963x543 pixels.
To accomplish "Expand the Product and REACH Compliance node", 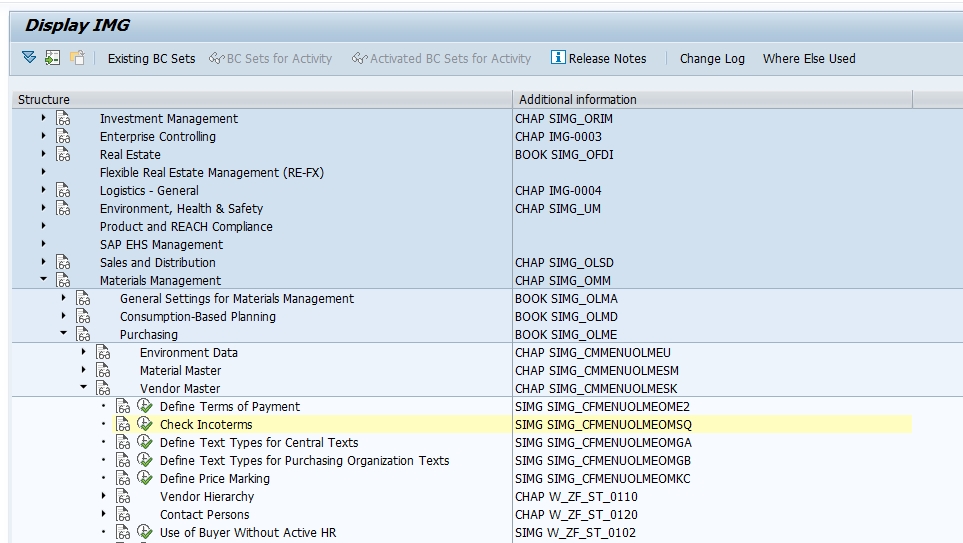I will tap(44, 225).
